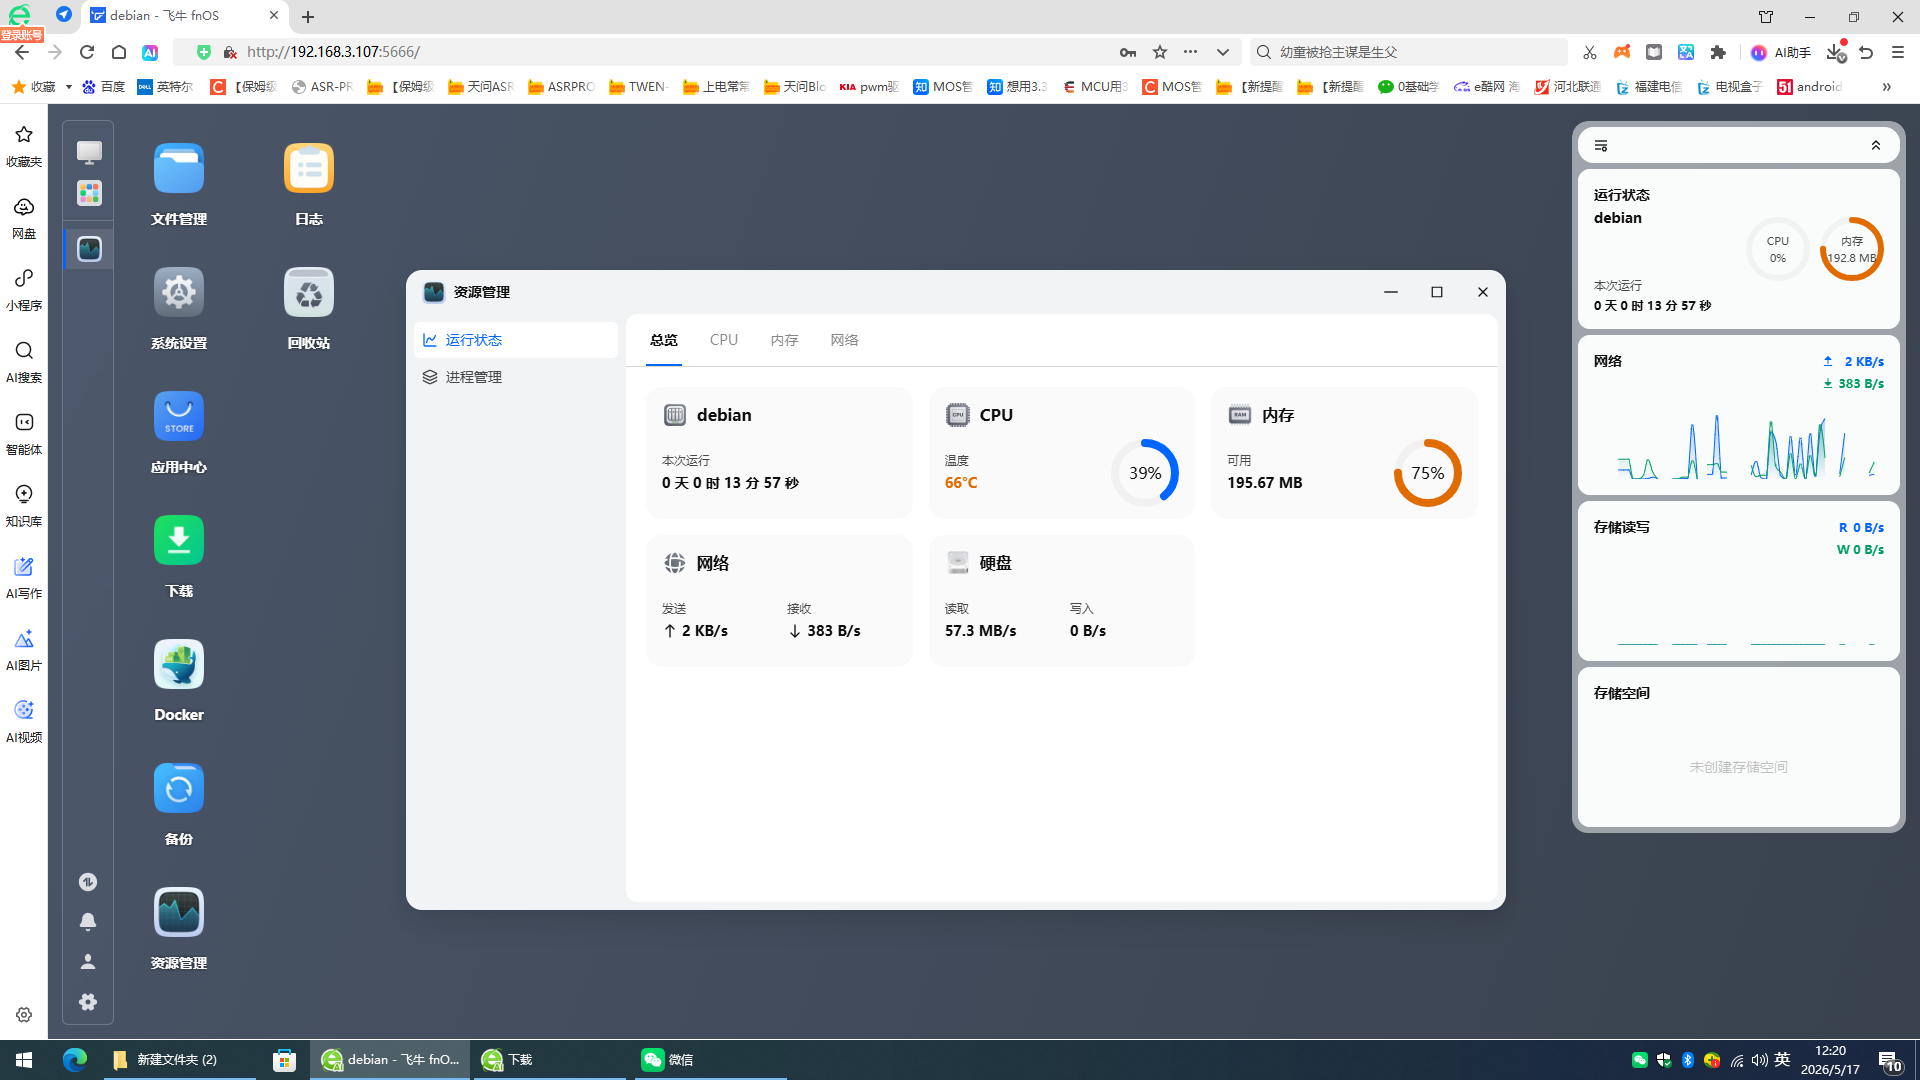Open taskbar clock showing 12:20
1920x1080 pixels.
pos(1830,1060)
